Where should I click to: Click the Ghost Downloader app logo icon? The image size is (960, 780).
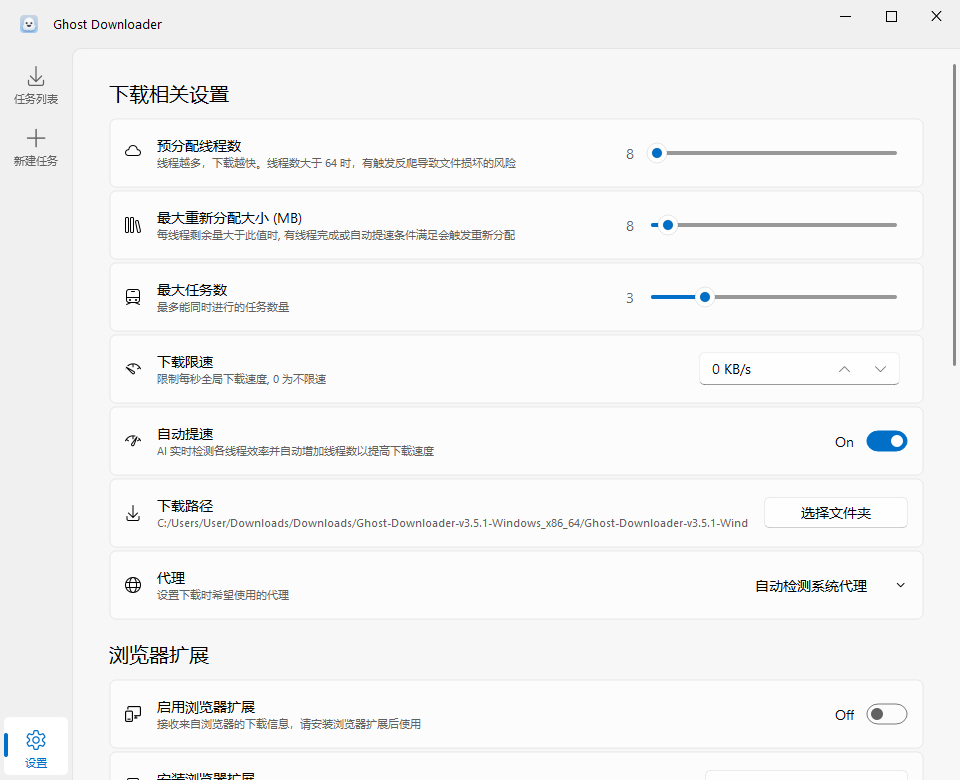click(x=29, y=24)
